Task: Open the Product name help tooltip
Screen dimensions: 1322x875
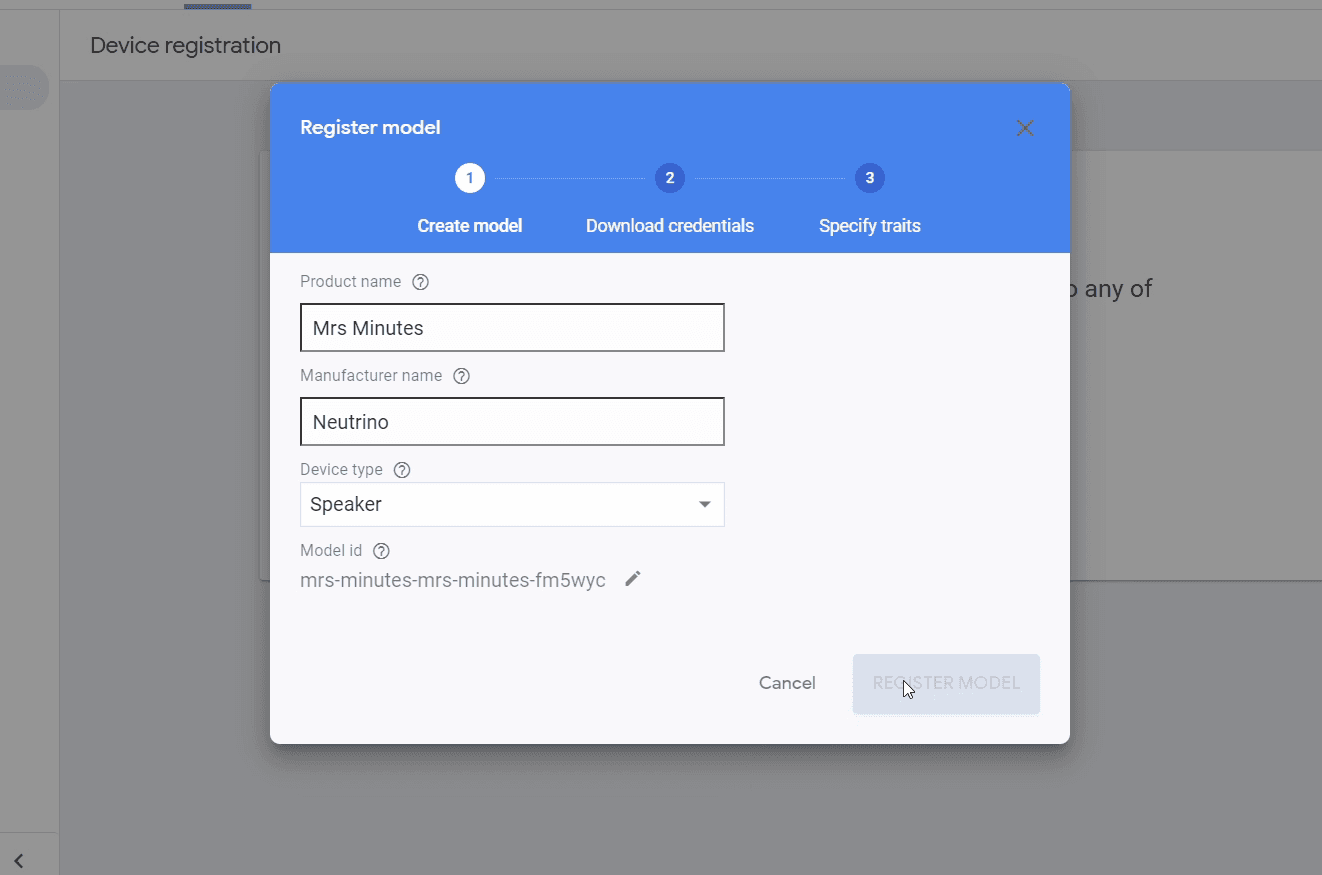Action: pyautogui.click(x=420, y=282)
